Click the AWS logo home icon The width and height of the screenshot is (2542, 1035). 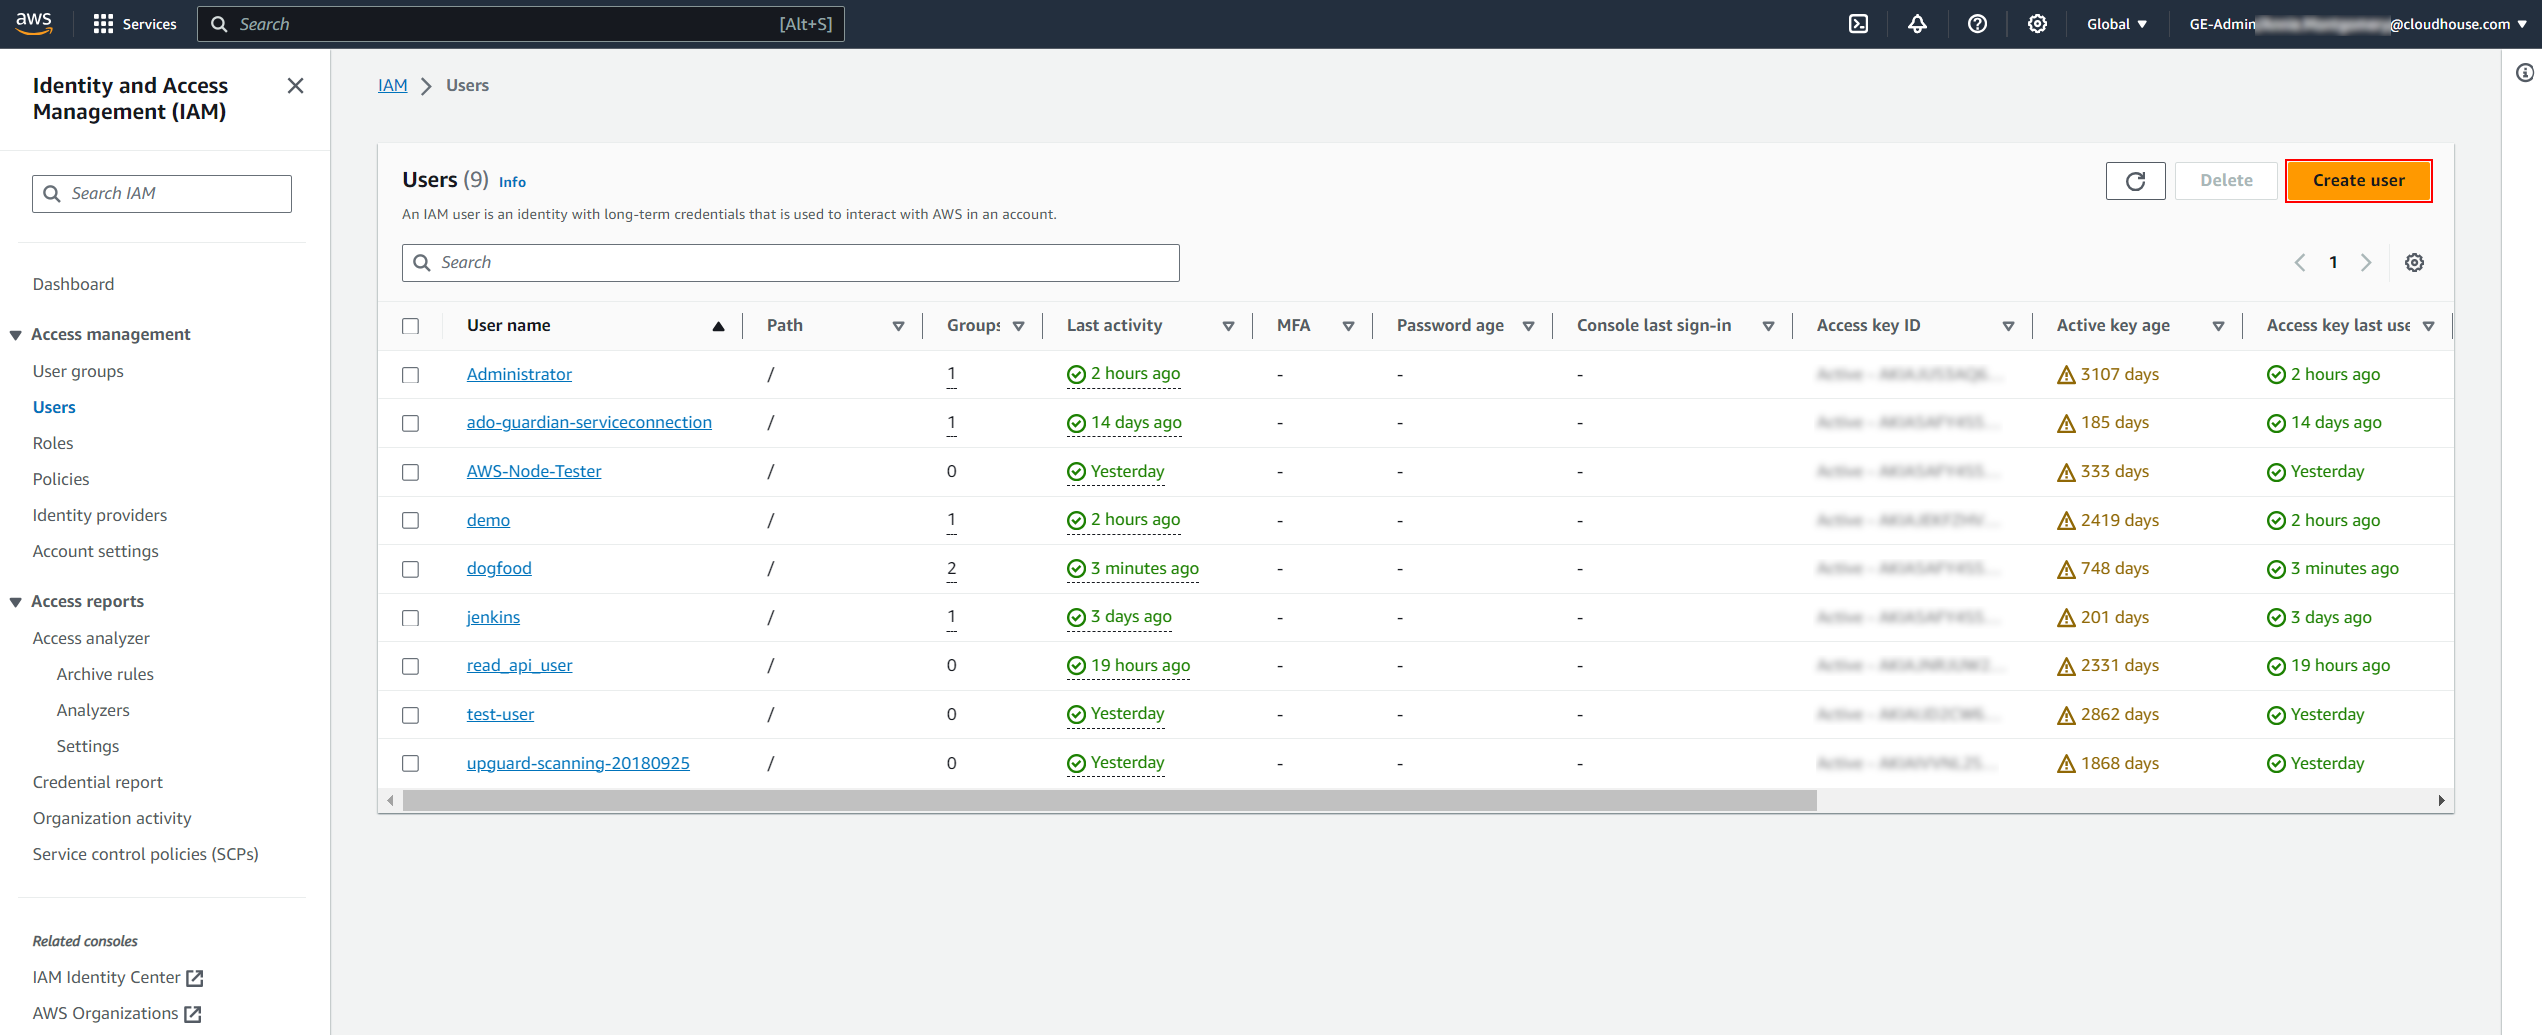pyautogui.click(x=34, y=23)
